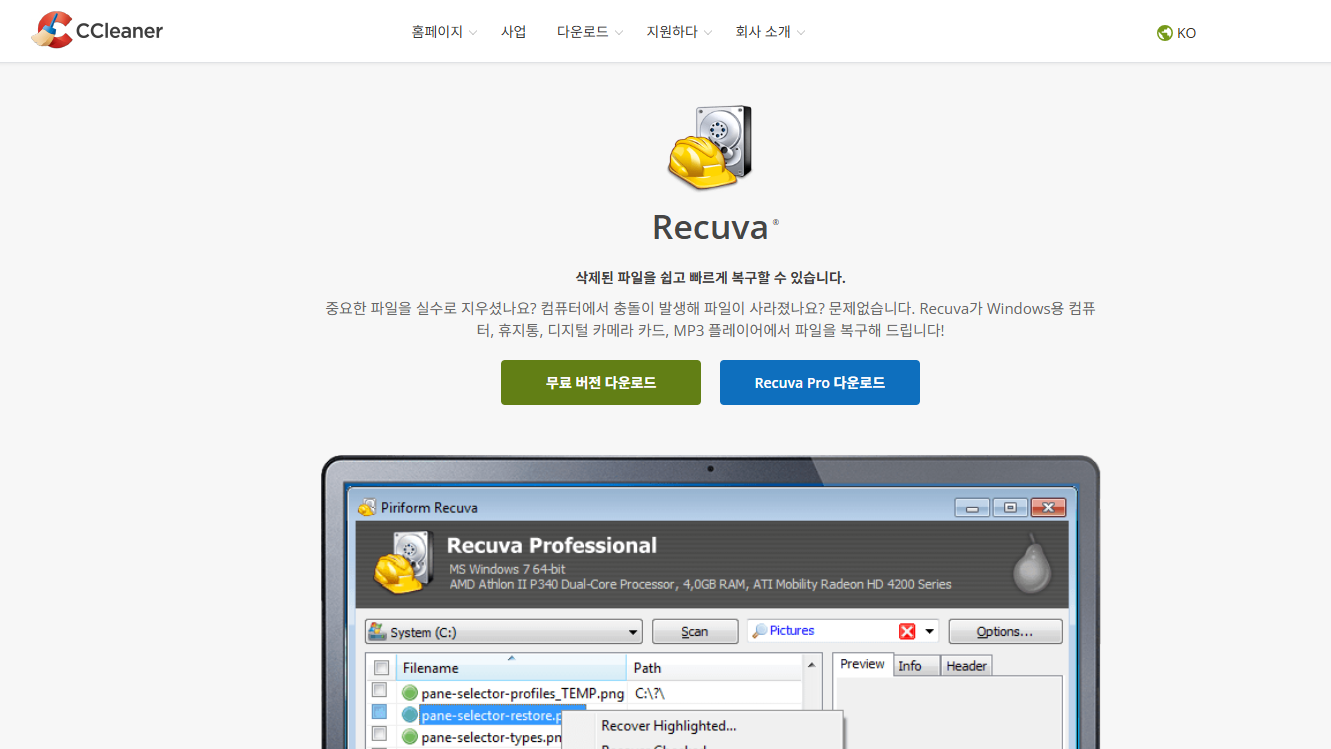
Task: Select the pane-selector-types filename
Action: (x=491, y=737)
